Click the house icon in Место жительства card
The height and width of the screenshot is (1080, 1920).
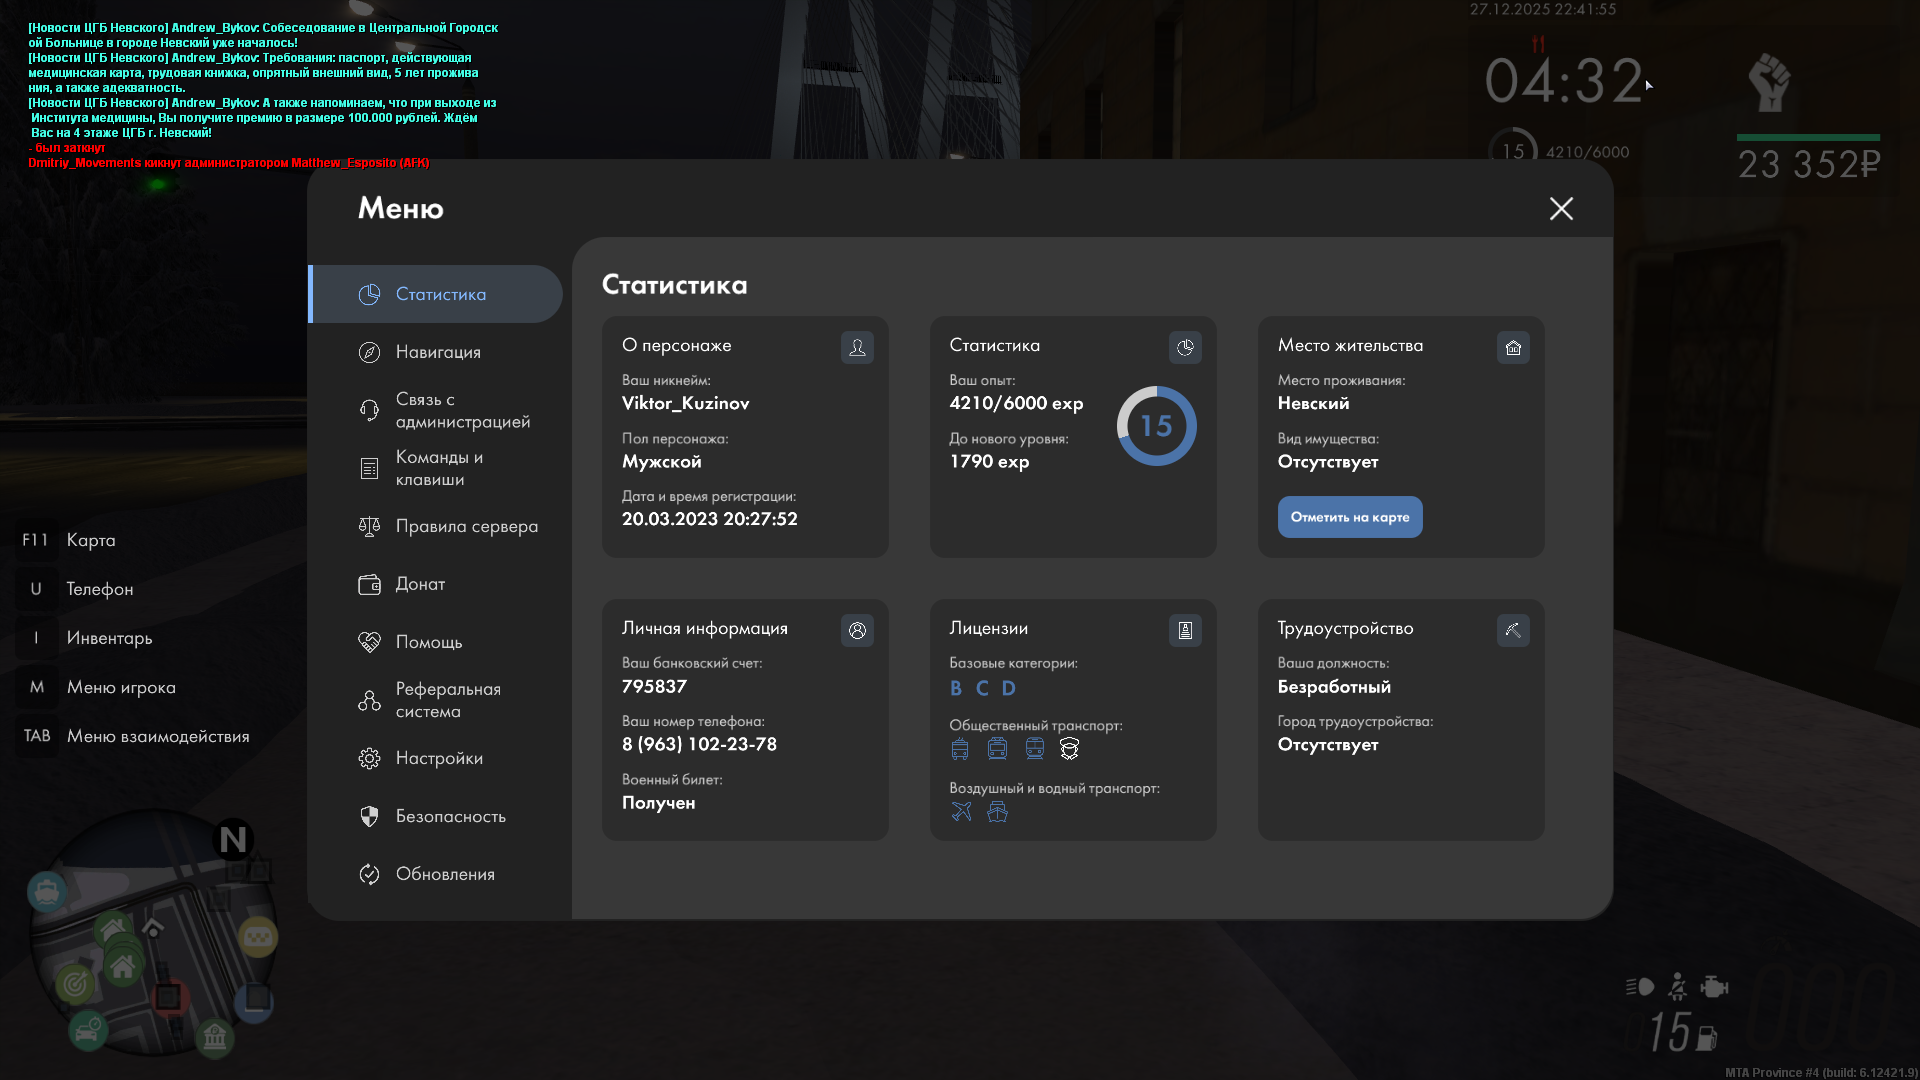(x=1513, y=347)
